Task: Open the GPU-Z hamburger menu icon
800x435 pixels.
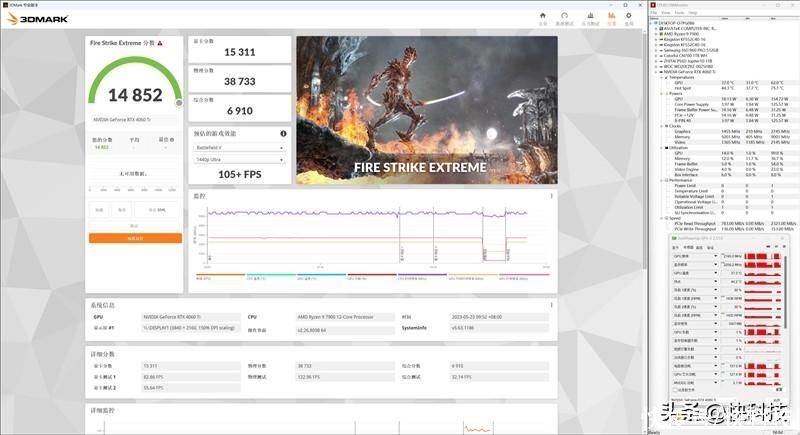Action: [783, 247]
